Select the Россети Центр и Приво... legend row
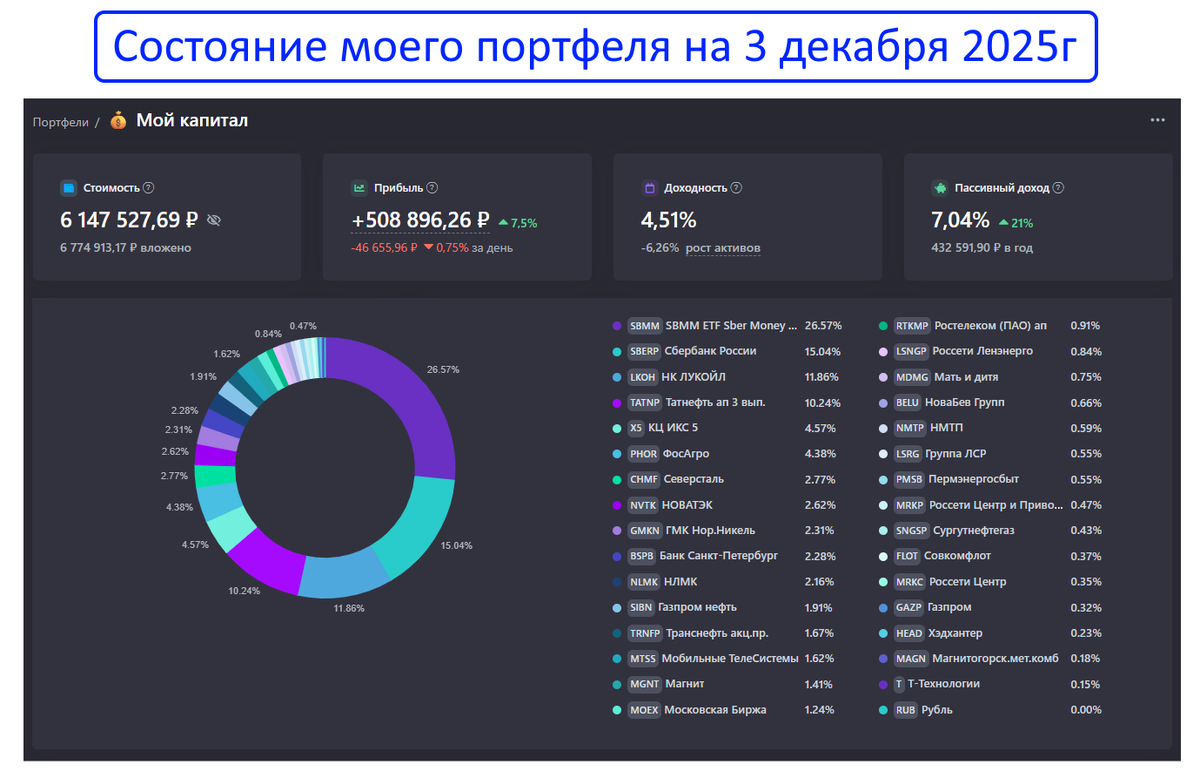Screen dimensions: 1200x778 point(991,505)
